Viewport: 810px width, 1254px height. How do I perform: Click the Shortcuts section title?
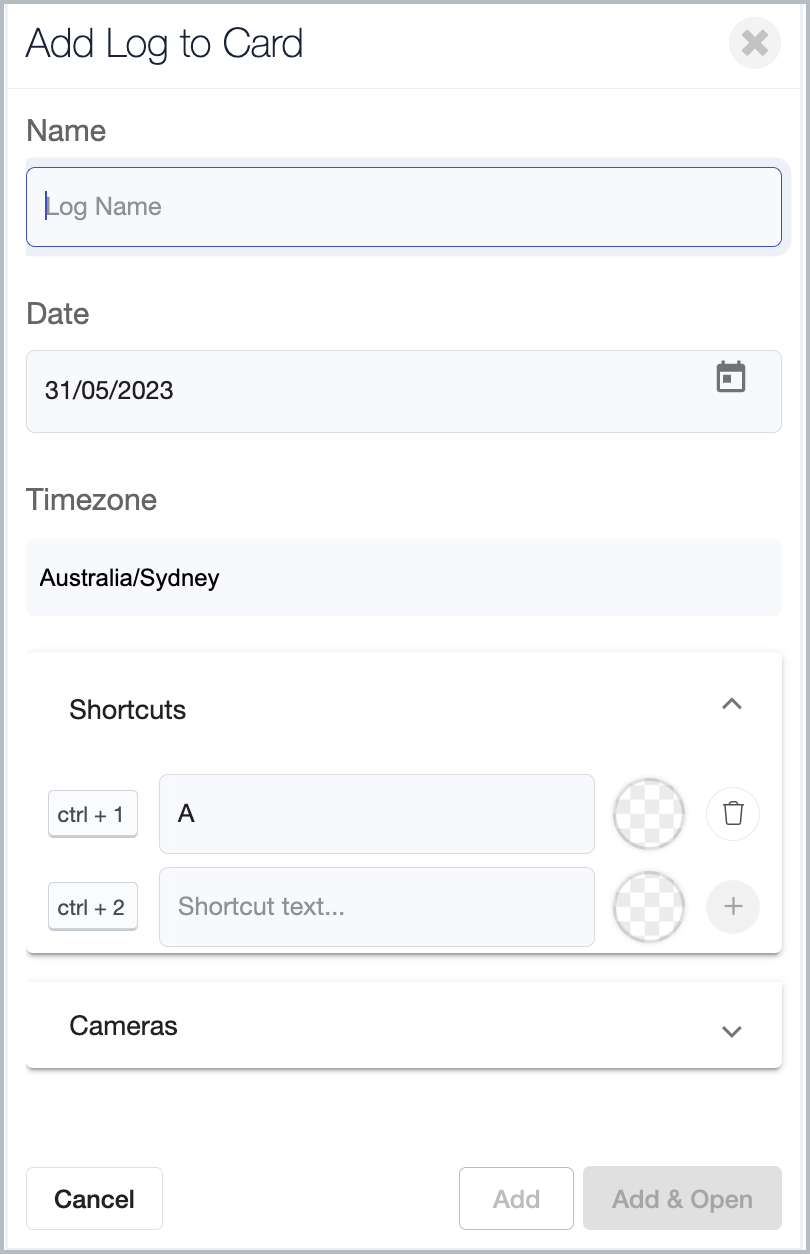[128, 710]
